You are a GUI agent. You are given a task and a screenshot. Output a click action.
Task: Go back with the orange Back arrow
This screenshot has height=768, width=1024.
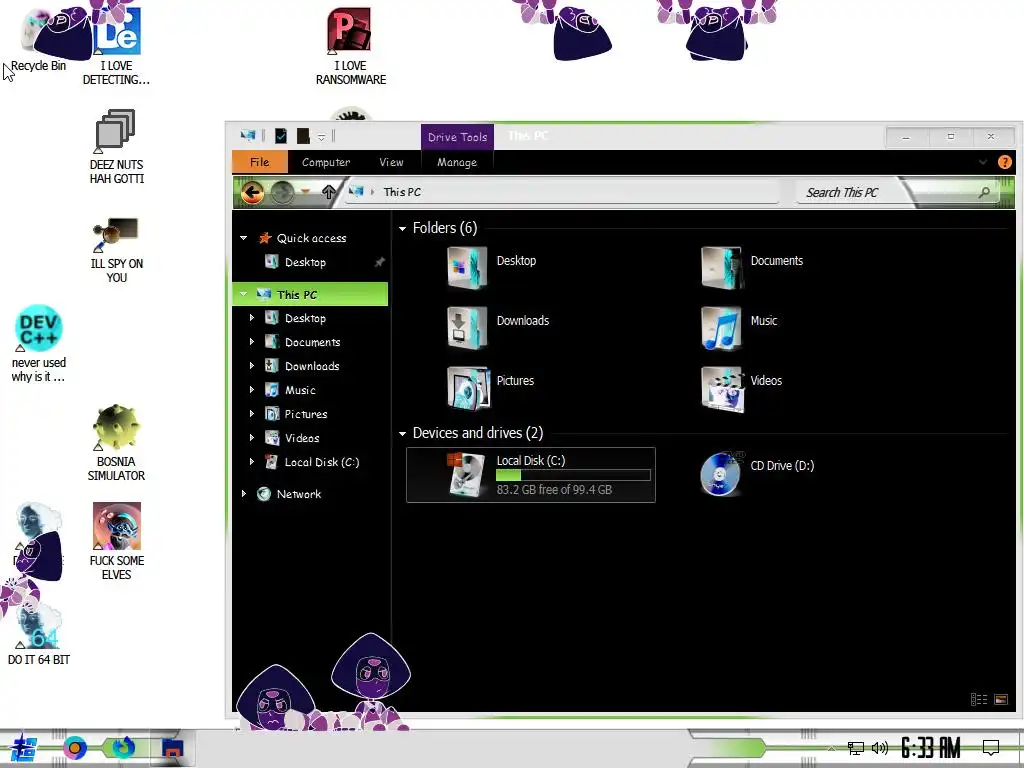coord(252,193)
